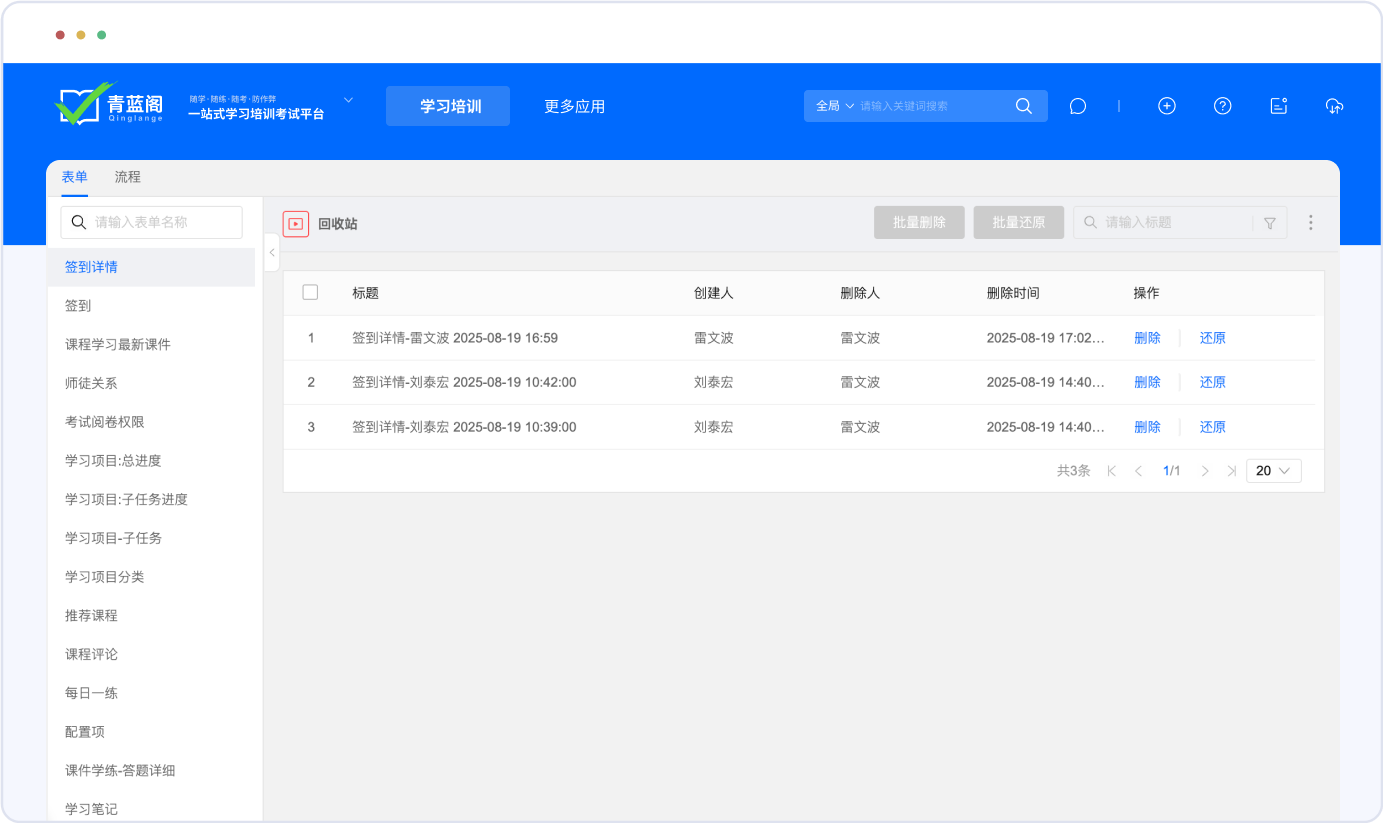Expand the 全局 search scope dropdown
Image resolution: width=1383 pixels, height=823 pixels.
pyautogui.click(x=835, y=106)
